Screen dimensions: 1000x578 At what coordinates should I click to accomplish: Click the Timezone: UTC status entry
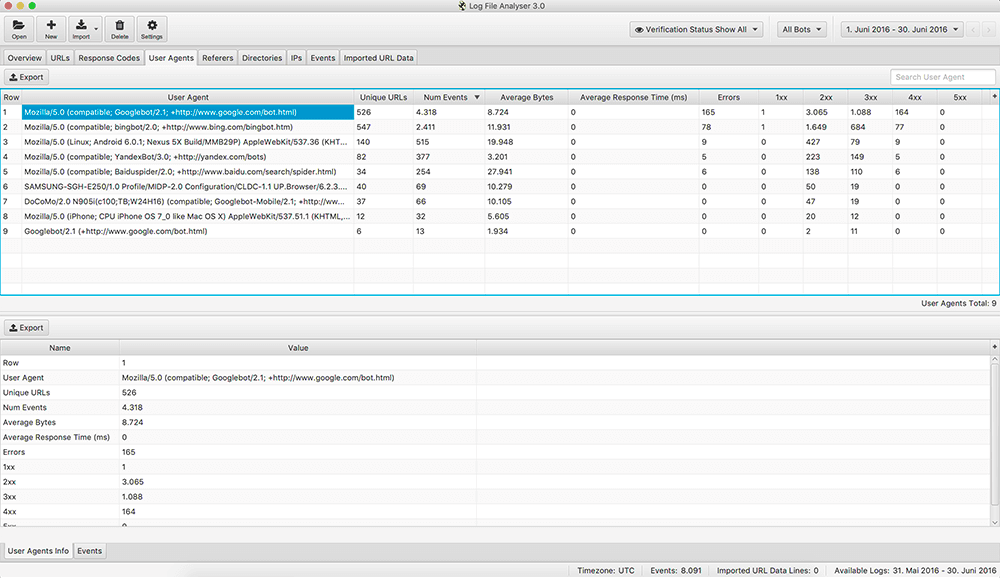606,571
